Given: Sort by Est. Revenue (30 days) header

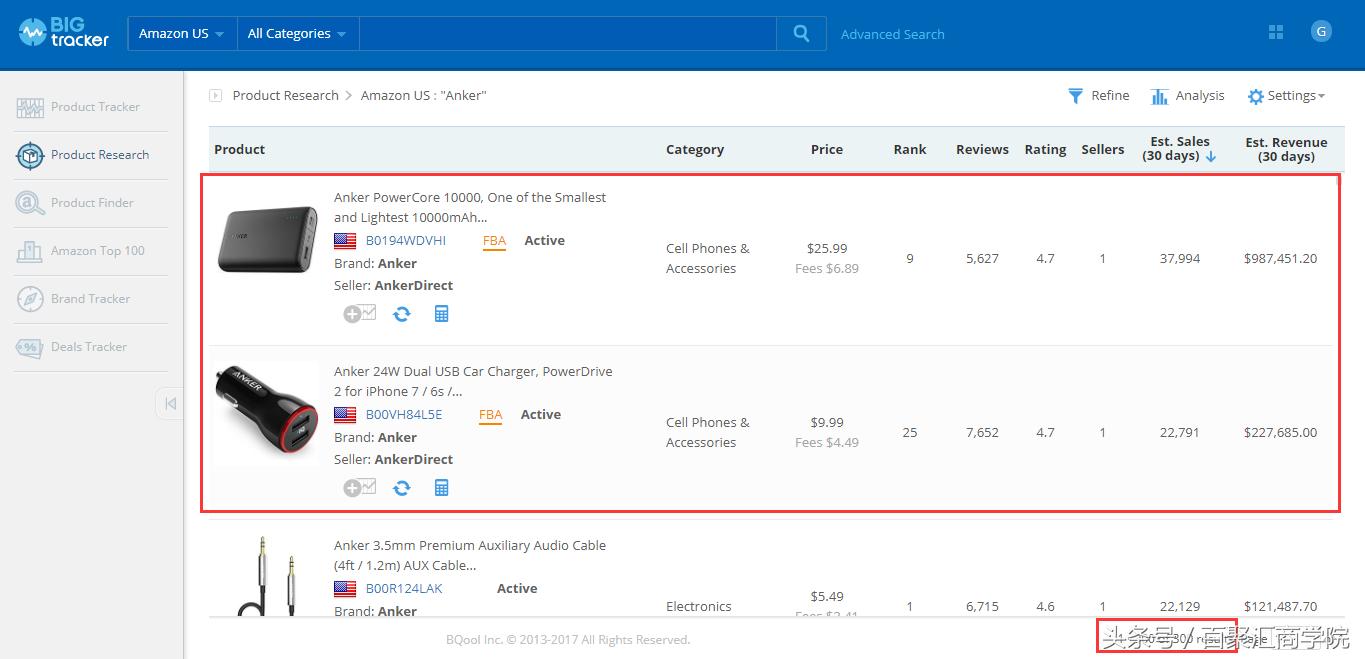Looking at the screenshot, I should click(x=1286, y=149).
